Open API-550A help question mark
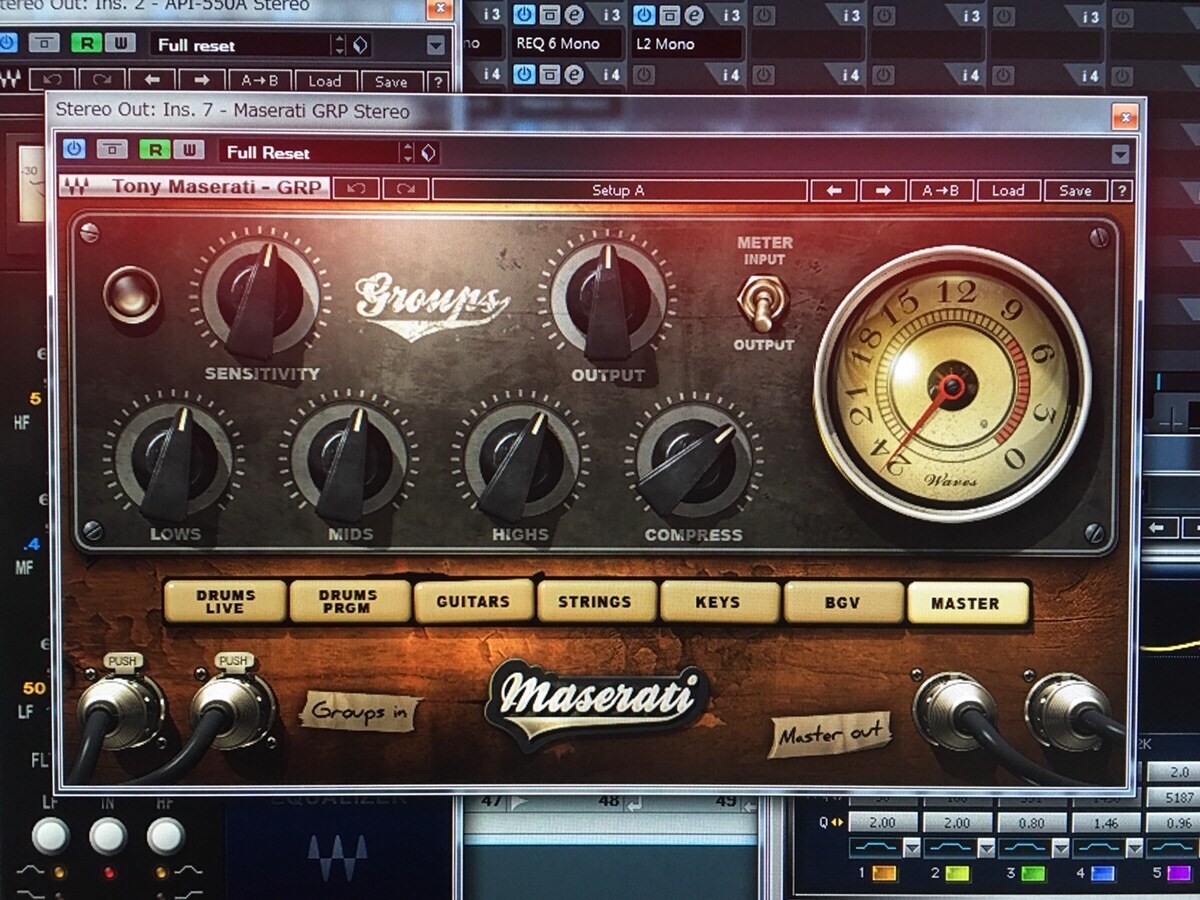 pos(438,82)
